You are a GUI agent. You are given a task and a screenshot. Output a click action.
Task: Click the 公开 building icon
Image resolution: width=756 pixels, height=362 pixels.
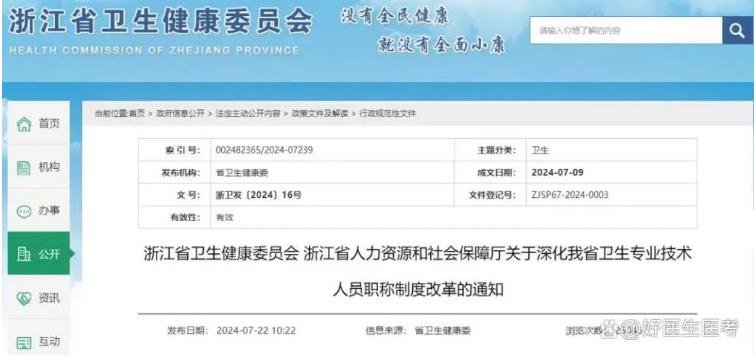click(x=24, y=254)
